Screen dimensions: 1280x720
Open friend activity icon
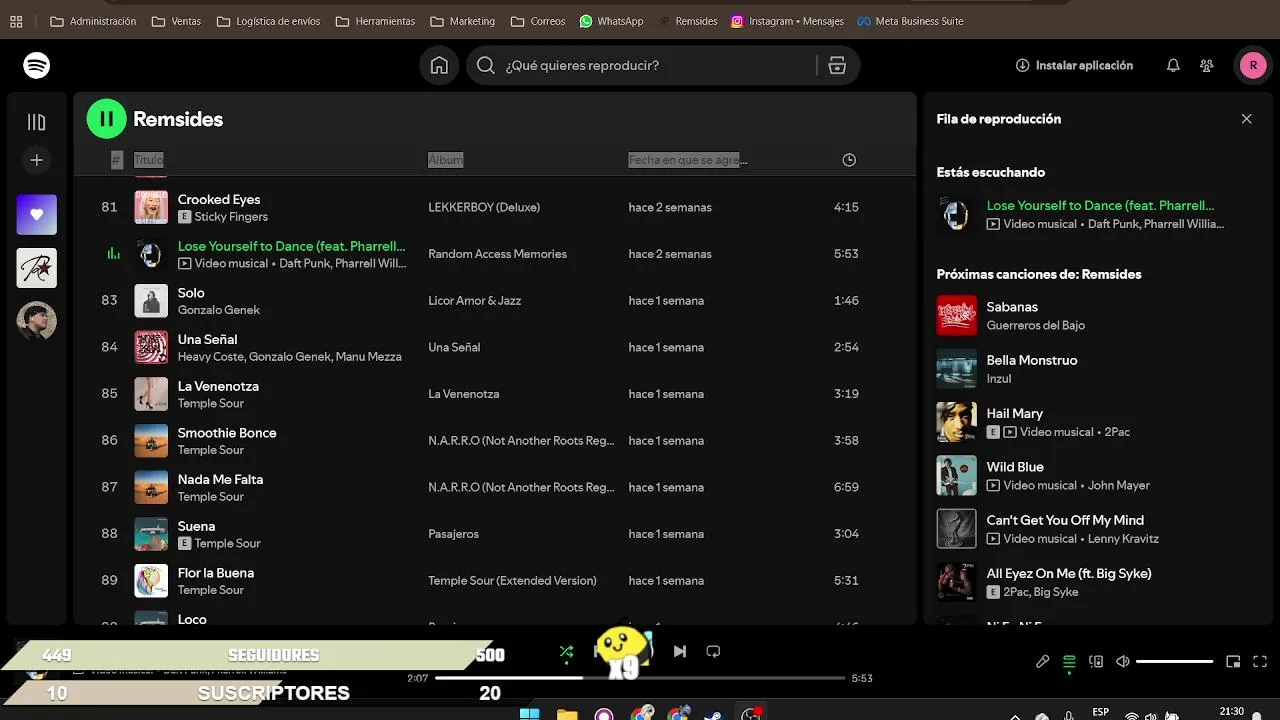pos(1207,65)
